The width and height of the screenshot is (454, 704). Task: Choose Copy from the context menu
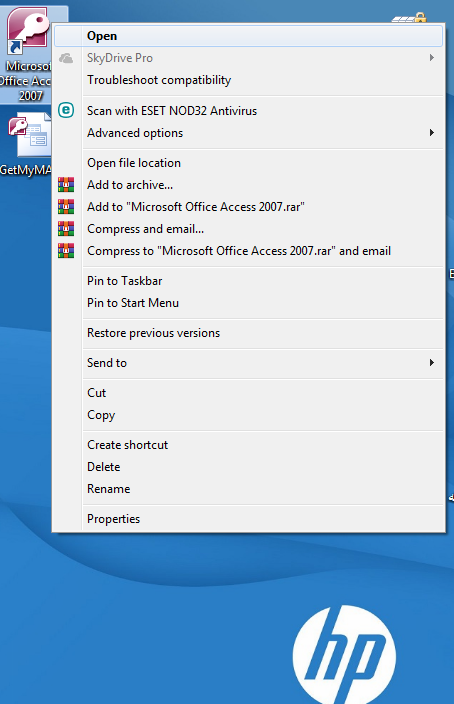coord(248,415)
